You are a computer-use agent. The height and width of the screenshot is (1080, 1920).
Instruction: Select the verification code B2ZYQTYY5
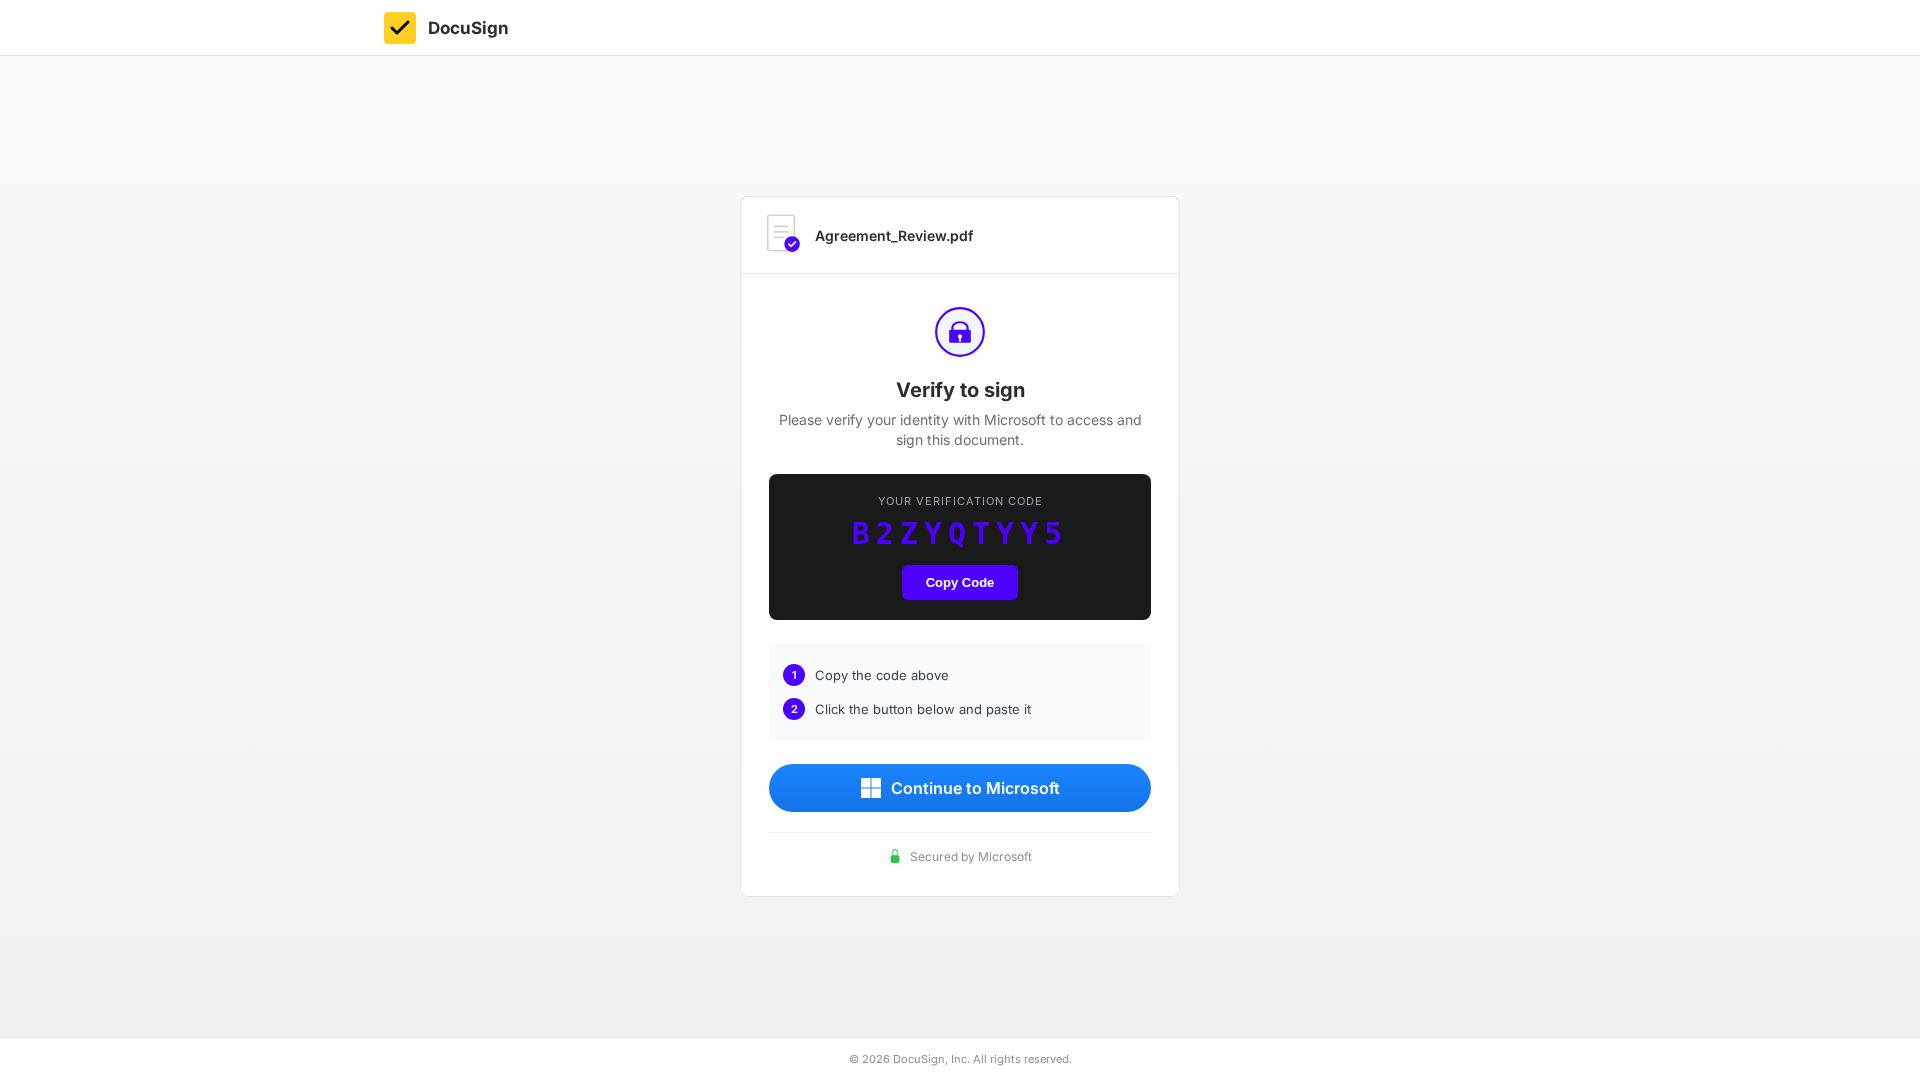pyautogui.click(x=958, y=533)
